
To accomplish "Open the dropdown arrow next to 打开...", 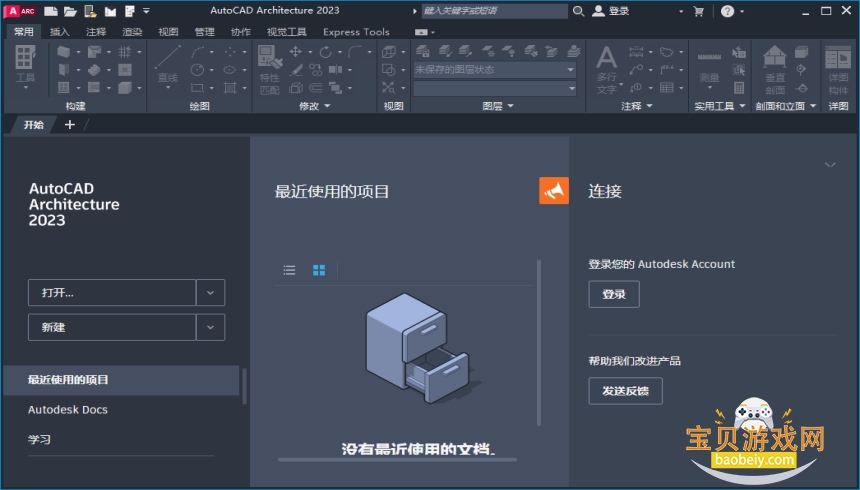I will click(x=210, y=292).
